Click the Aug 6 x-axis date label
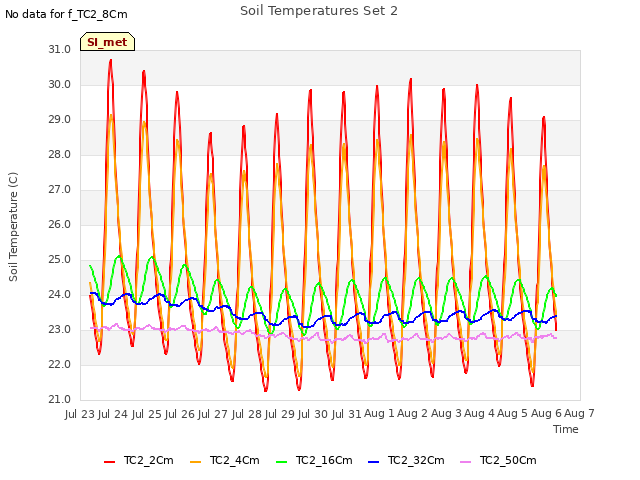 point(546,414)
